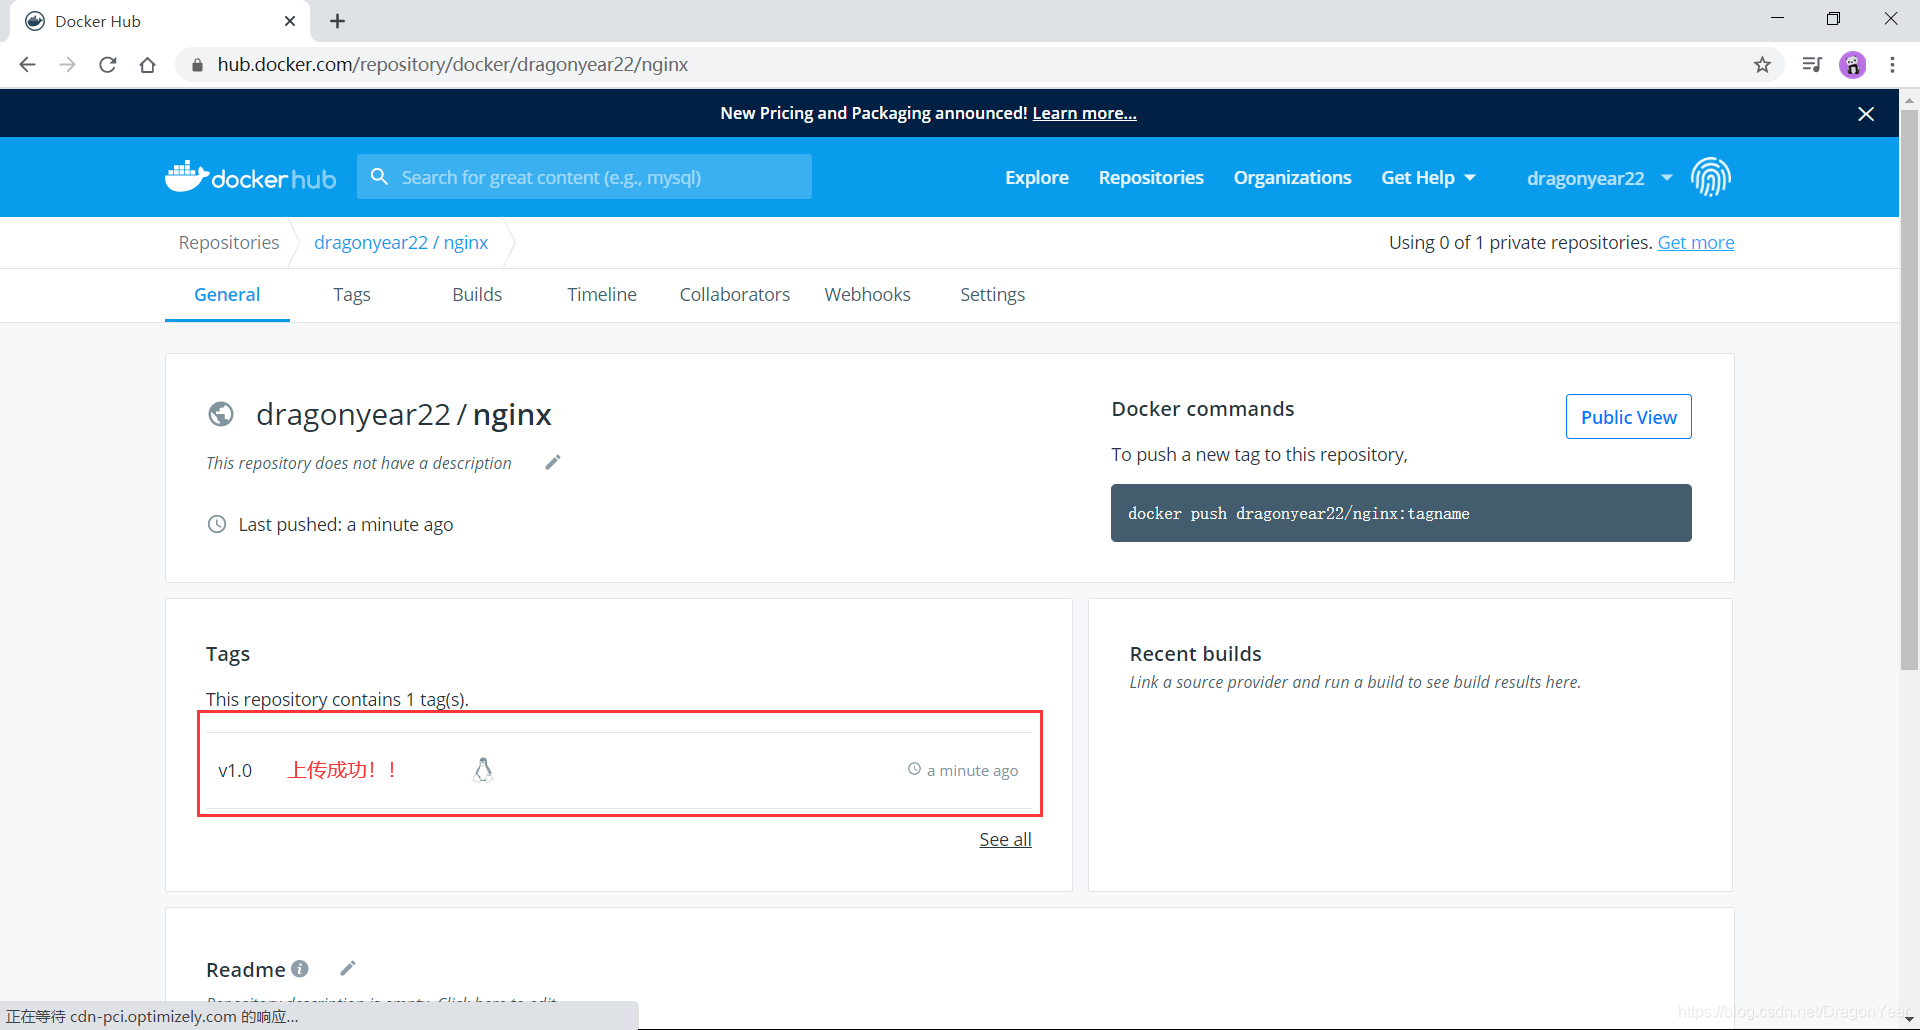This screenshot has width=1920, height=1030.
Task: Open the Chrome profile avatar
Action: coord(1853,65)
